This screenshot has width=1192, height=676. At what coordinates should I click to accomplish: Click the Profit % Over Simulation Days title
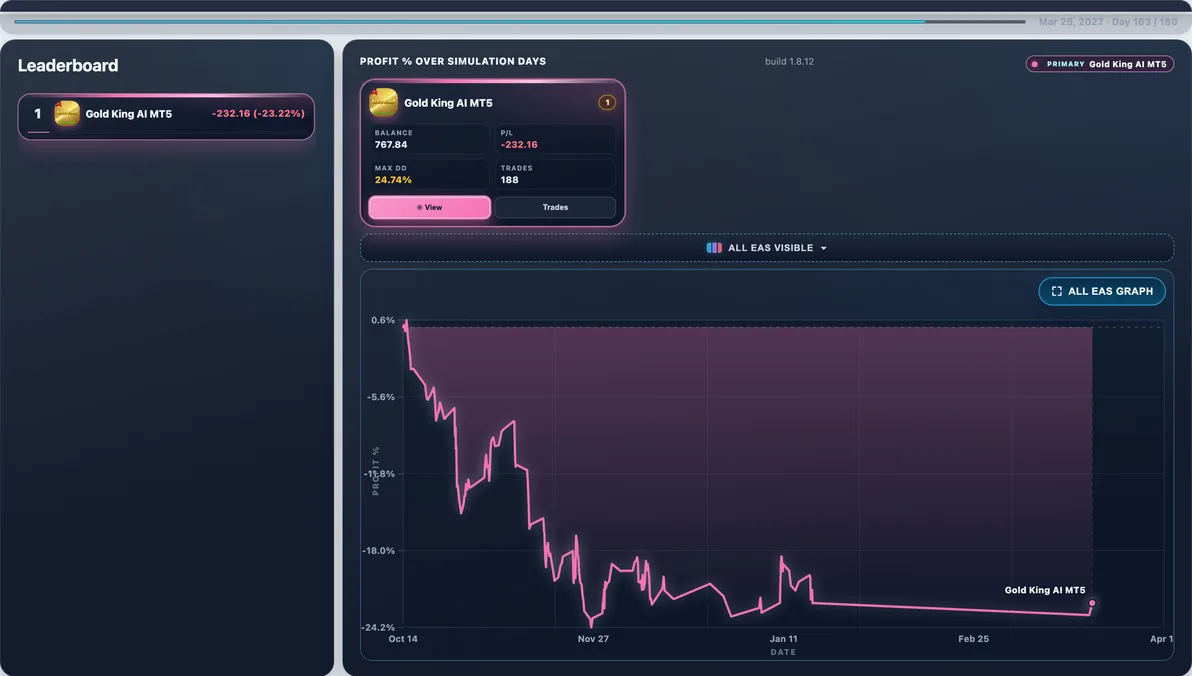point(453,62)
